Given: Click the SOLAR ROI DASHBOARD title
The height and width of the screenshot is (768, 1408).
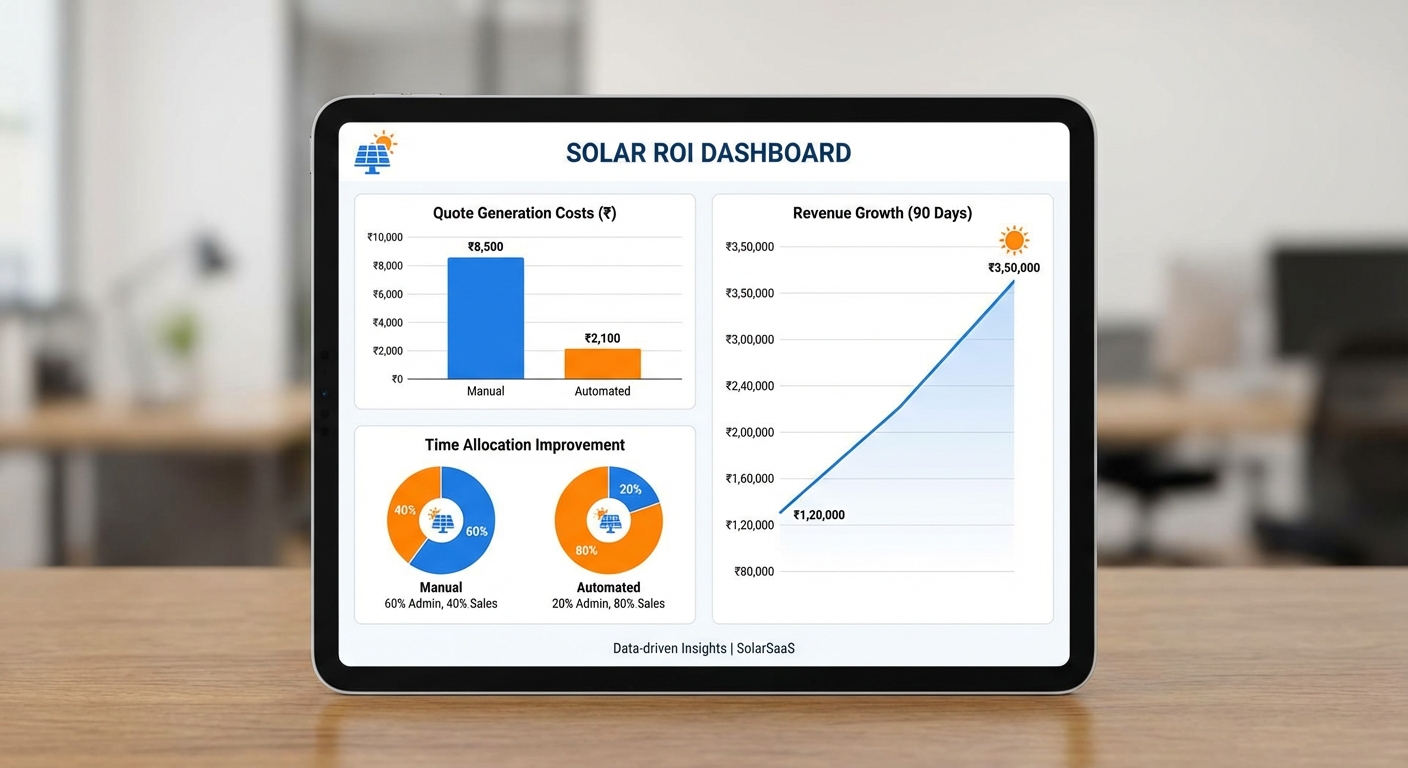Looking at the screenshot, I should click(x=708, y=152).
